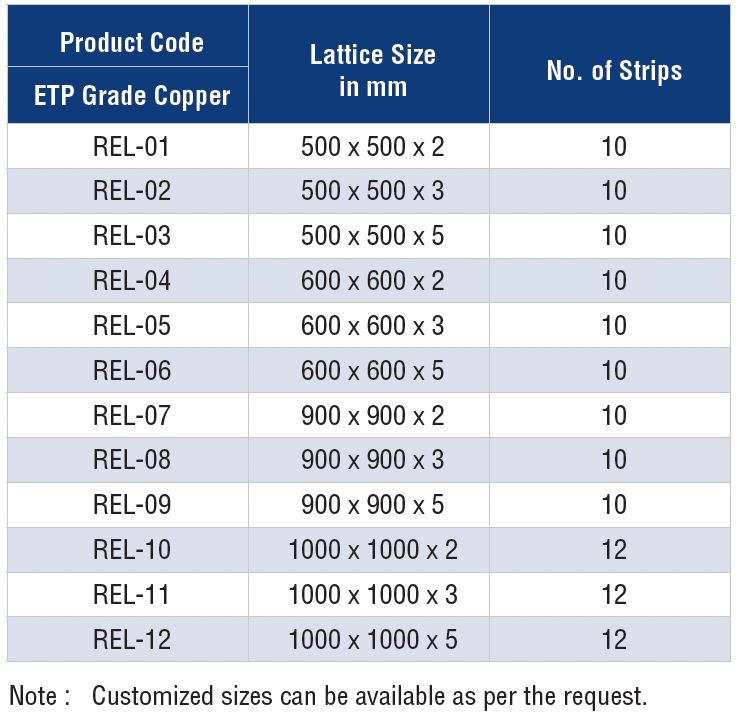Click the Product Code column header
This screenshot has width=738, height=716.
[131, 43]
